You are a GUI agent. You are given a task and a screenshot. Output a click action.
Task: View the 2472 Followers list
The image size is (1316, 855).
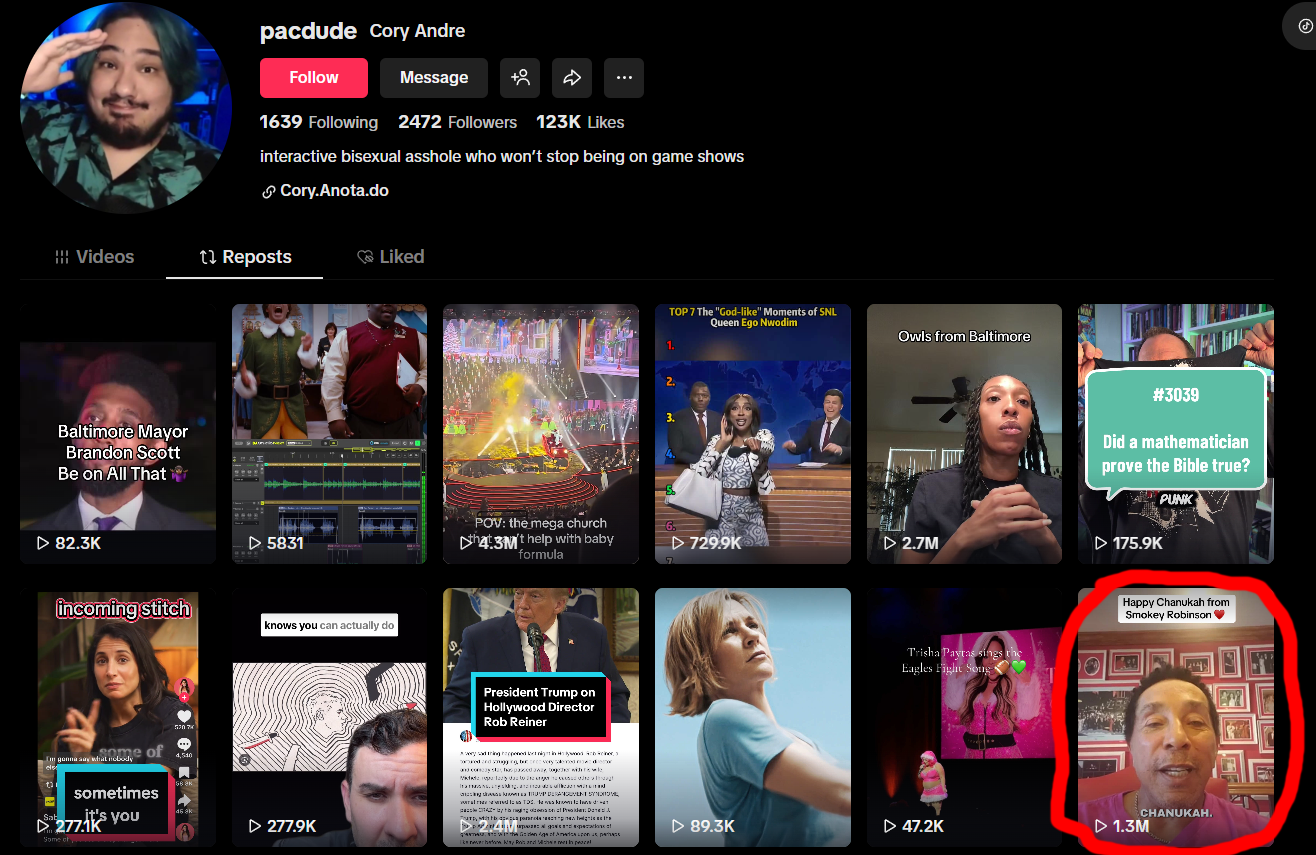click(458, 122)
